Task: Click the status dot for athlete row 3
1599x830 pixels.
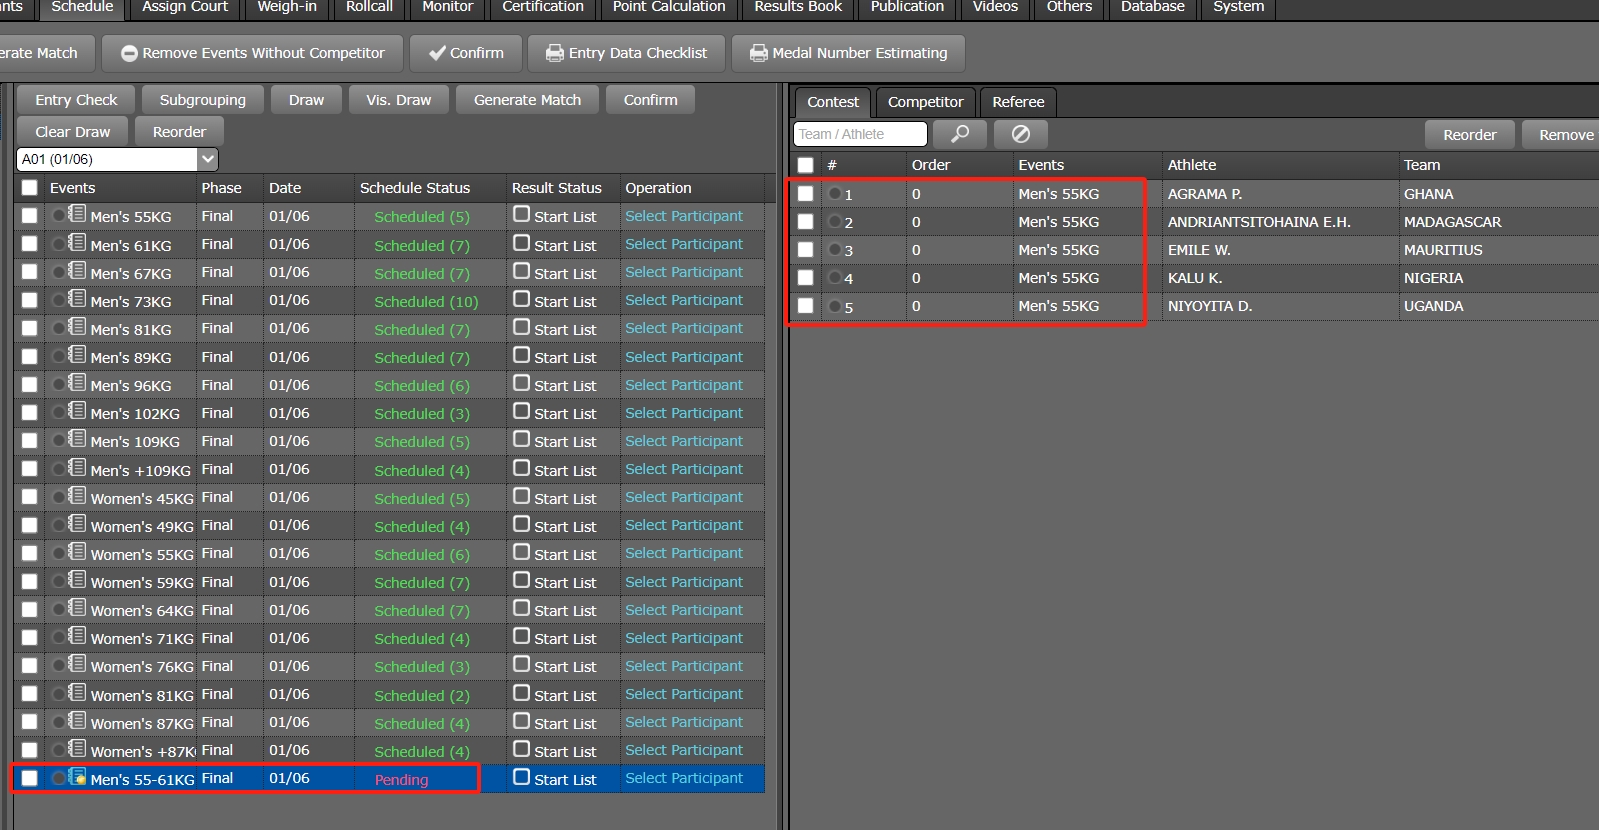Action: point(835,250)
